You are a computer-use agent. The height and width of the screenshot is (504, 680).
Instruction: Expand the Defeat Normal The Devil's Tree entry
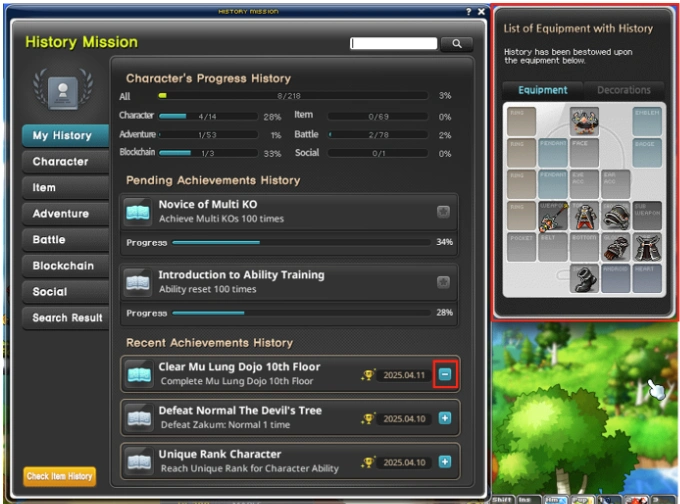coord(445,418)
